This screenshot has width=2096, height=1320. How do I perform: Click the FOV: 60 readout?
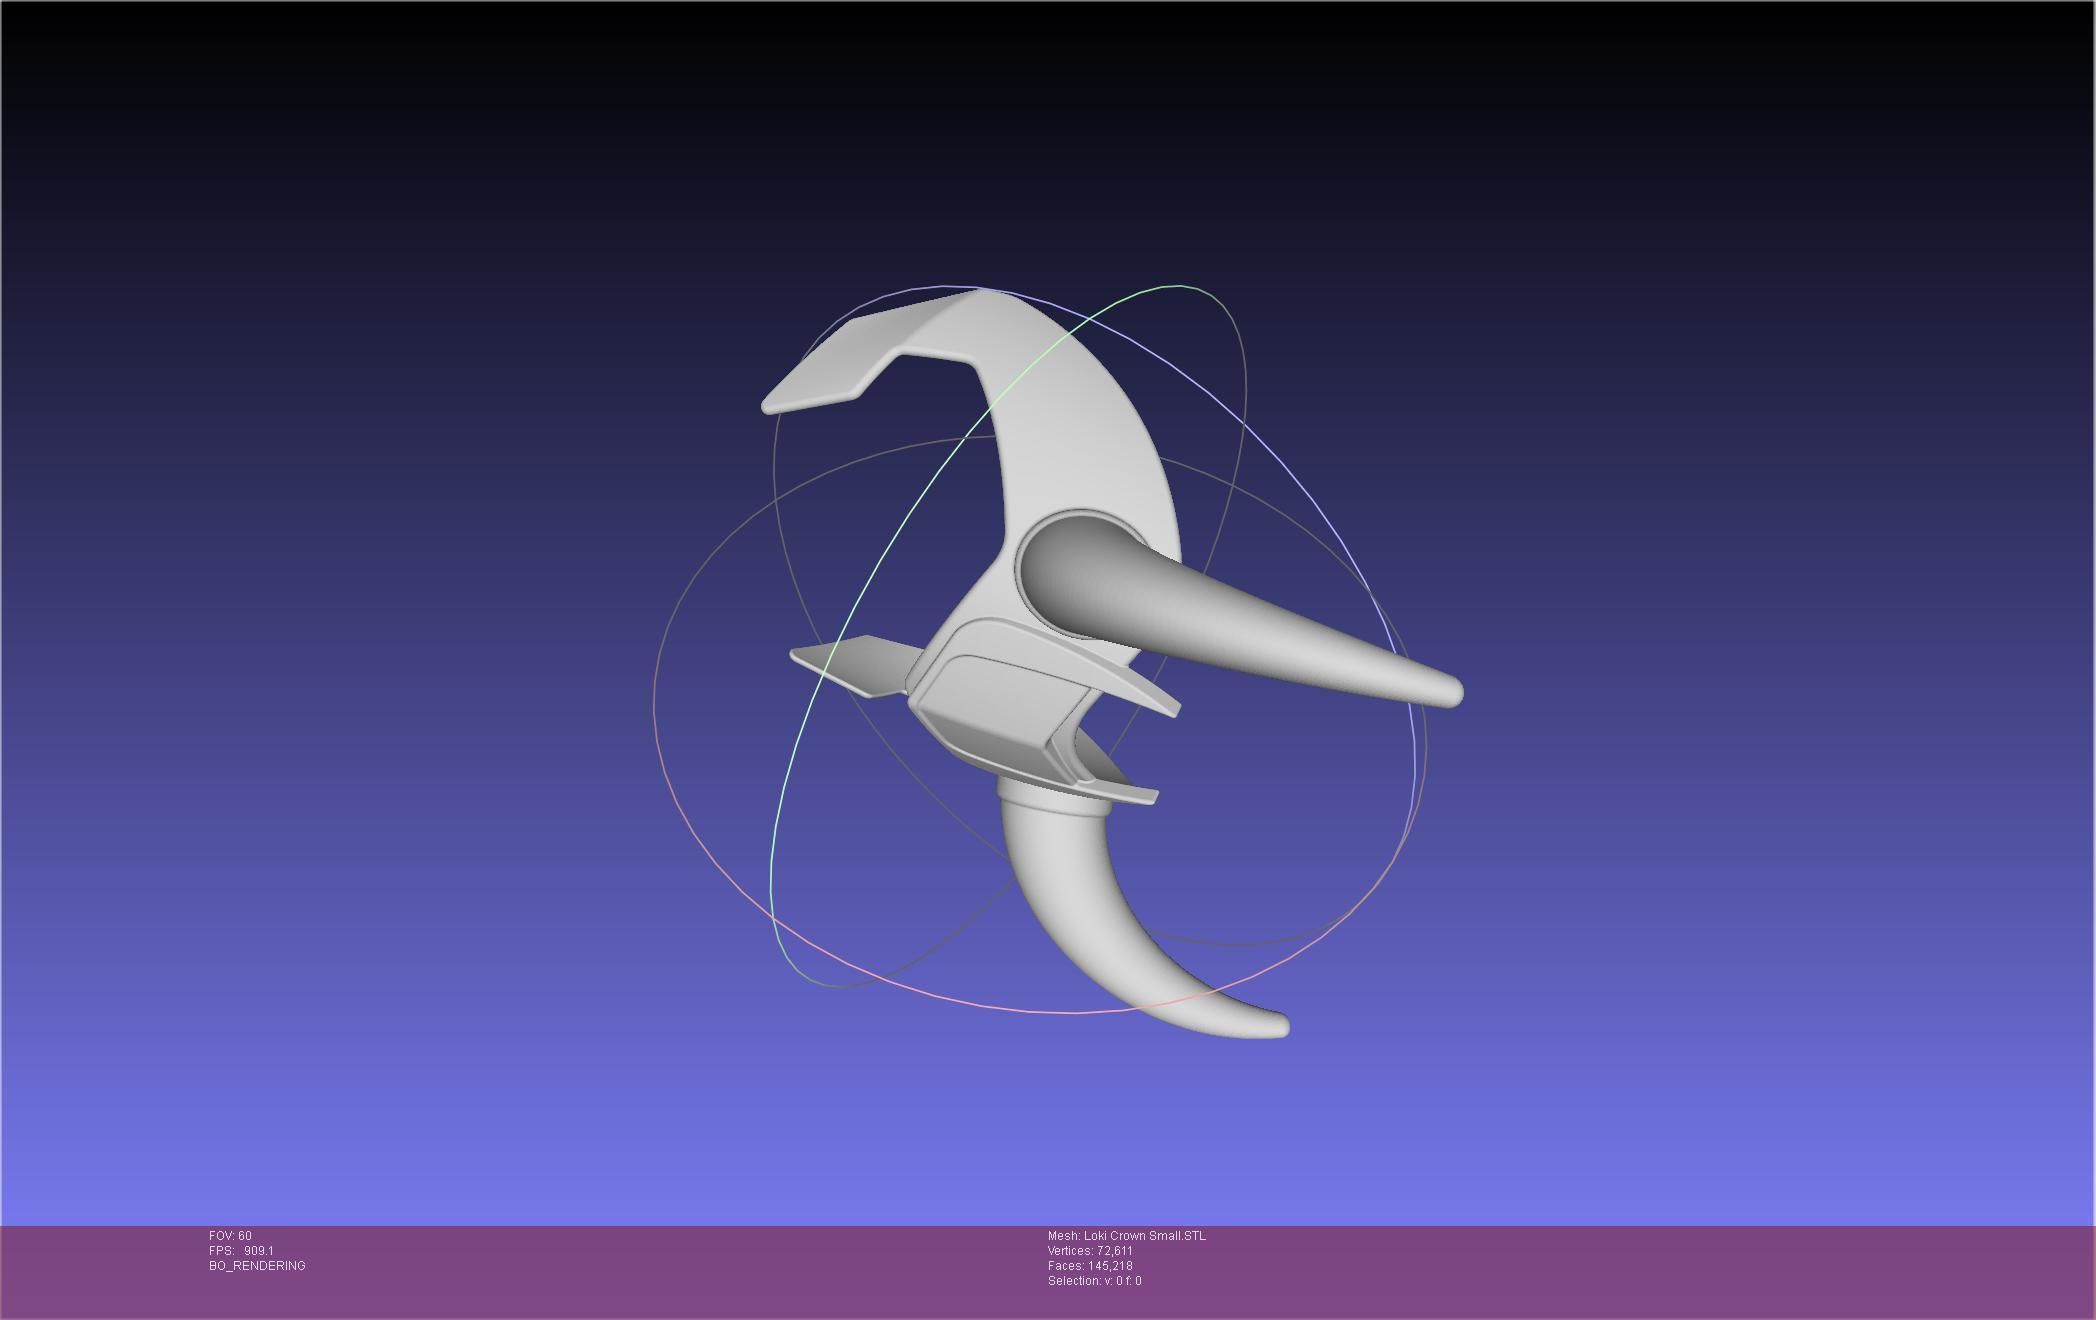(x=230, y=1236)
